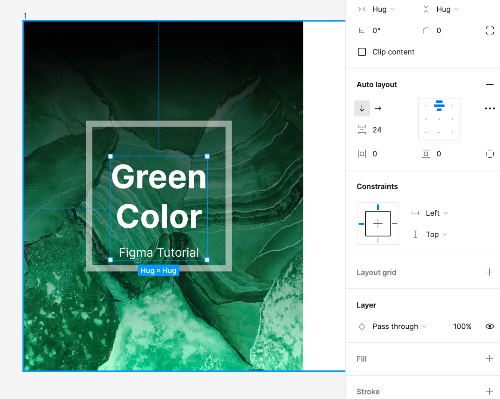Click the item spacing icon
Image resolution: width=500 pixels, height=399 pixels.
coord(362,130)
